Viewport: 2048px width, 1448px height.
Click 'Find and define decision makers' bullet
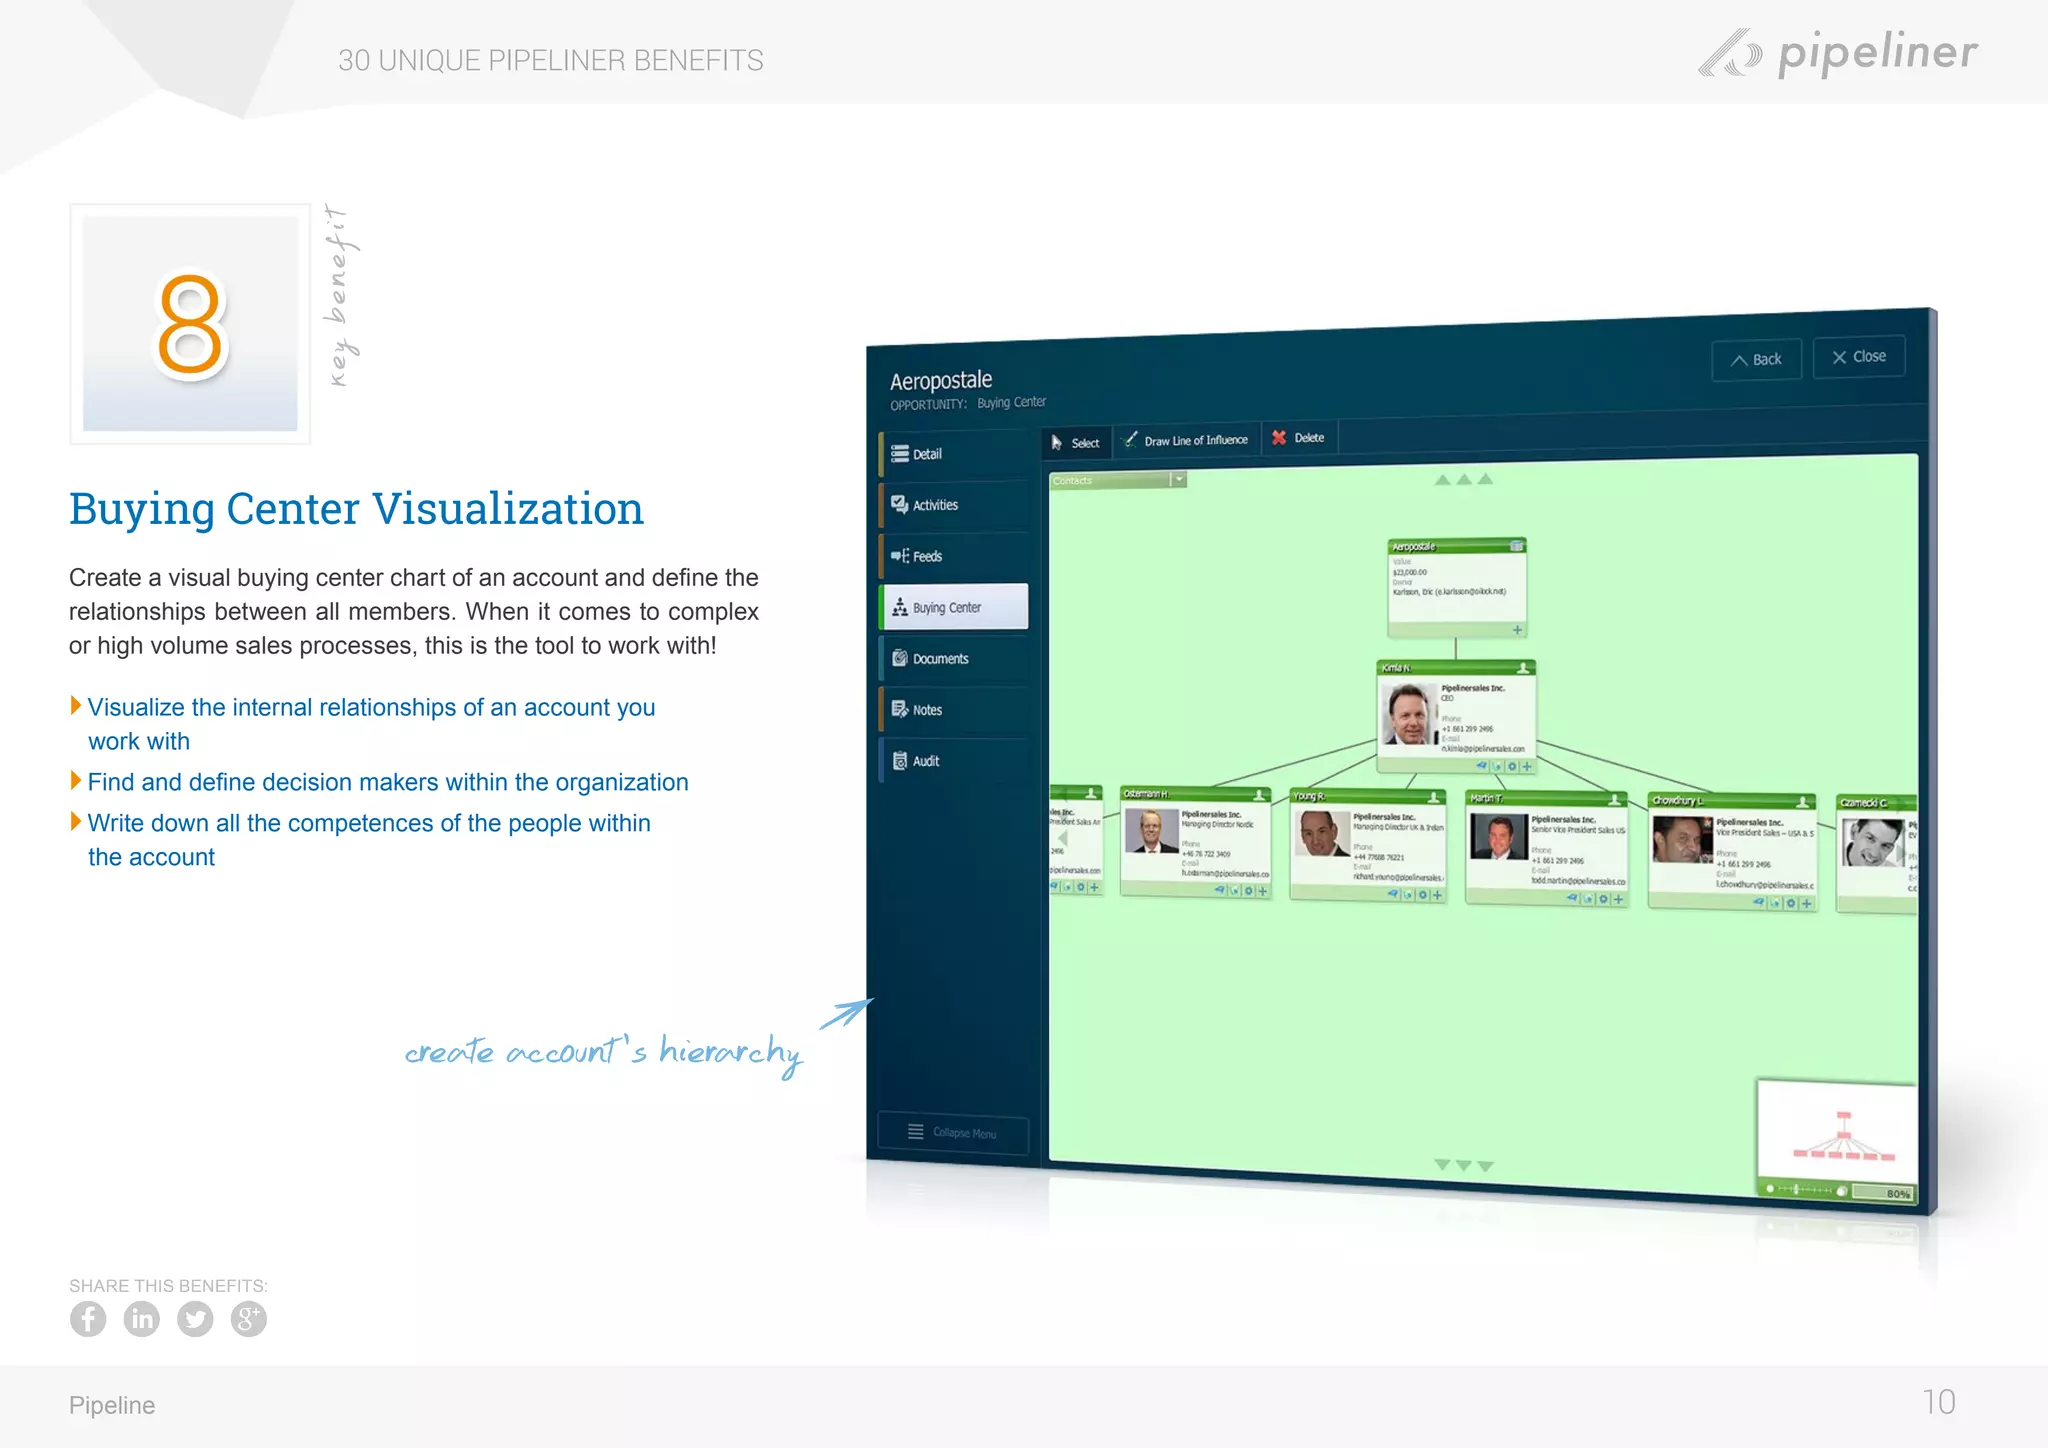388,782
